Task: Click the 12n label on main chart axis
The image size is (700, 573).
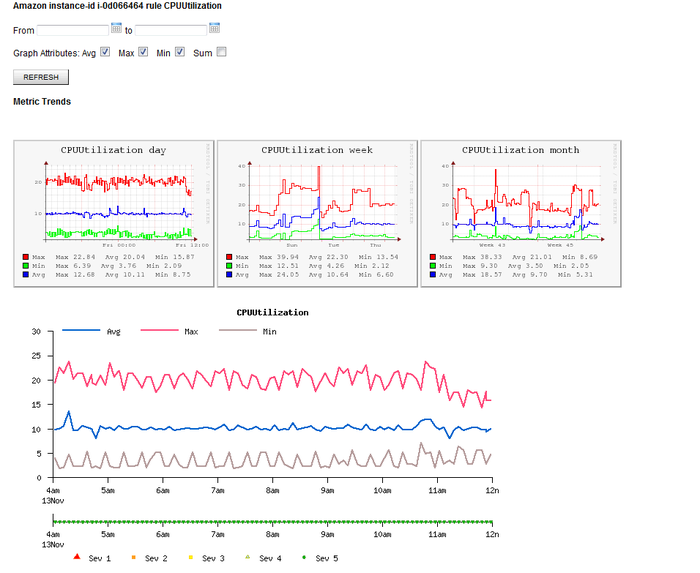Action: point(492,490)
